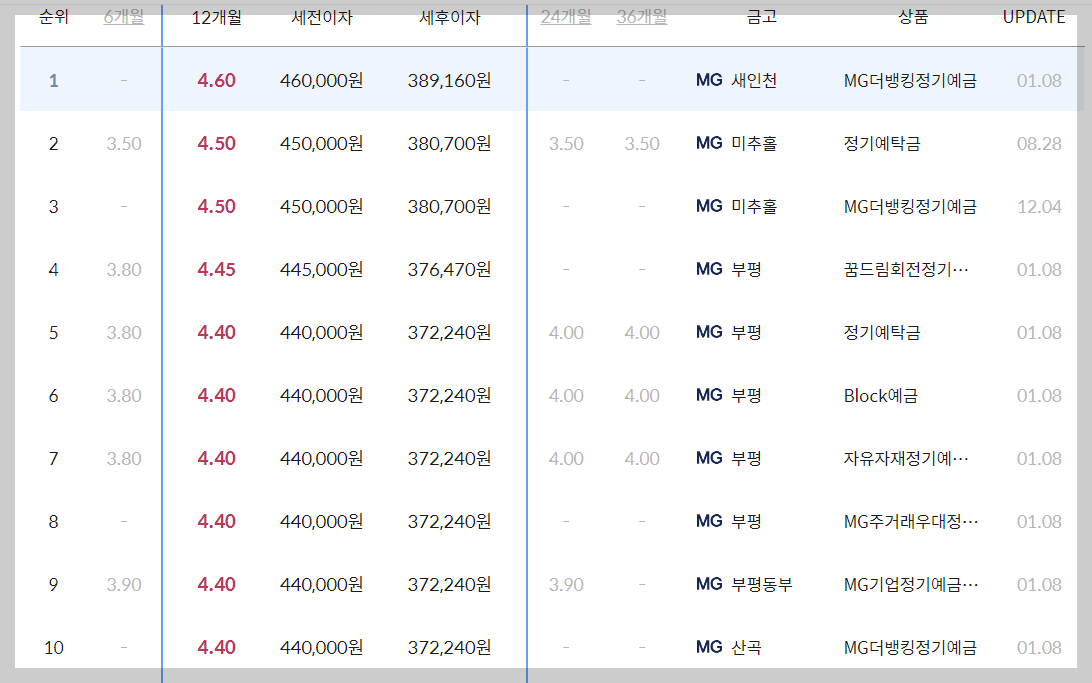1092x683 pixels.
Task: Select rank number 1 in highlighted row
Action: coord(54,81)
